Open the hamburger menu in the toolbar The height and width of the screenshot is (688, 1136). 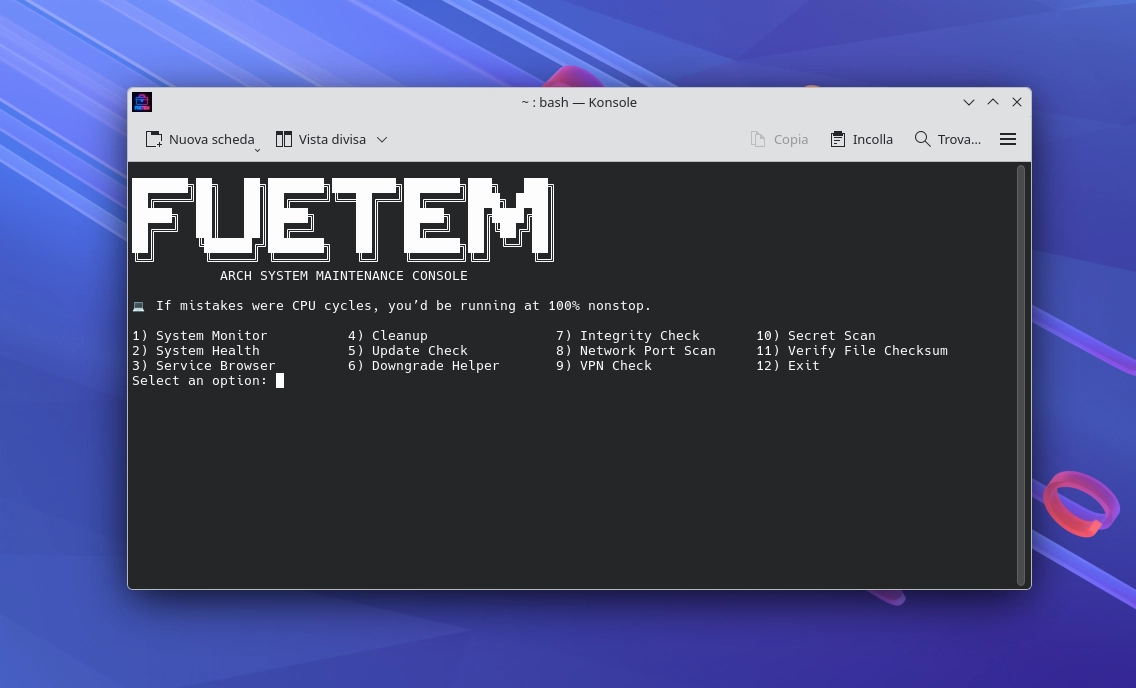[1008, 139]
